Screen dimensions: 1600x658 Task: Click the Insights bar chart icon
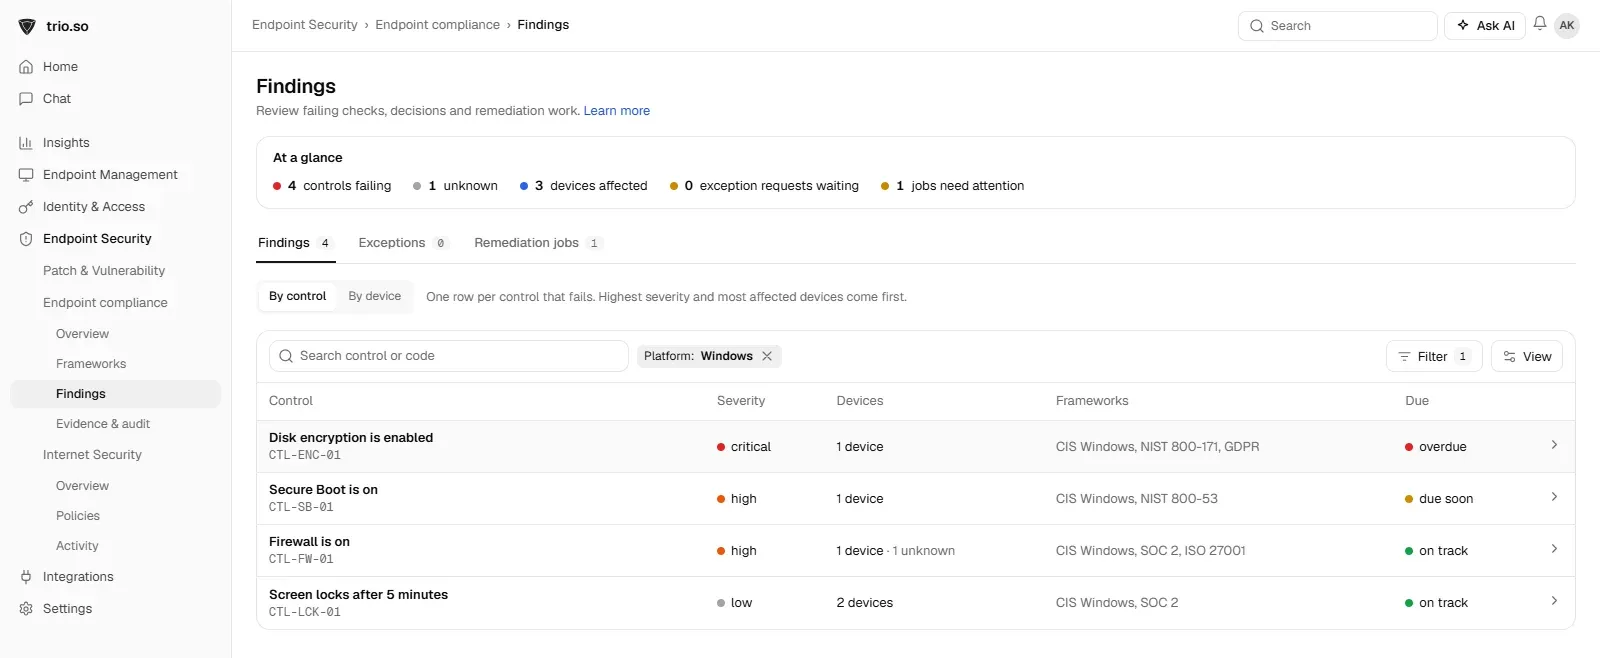(26, 143)
